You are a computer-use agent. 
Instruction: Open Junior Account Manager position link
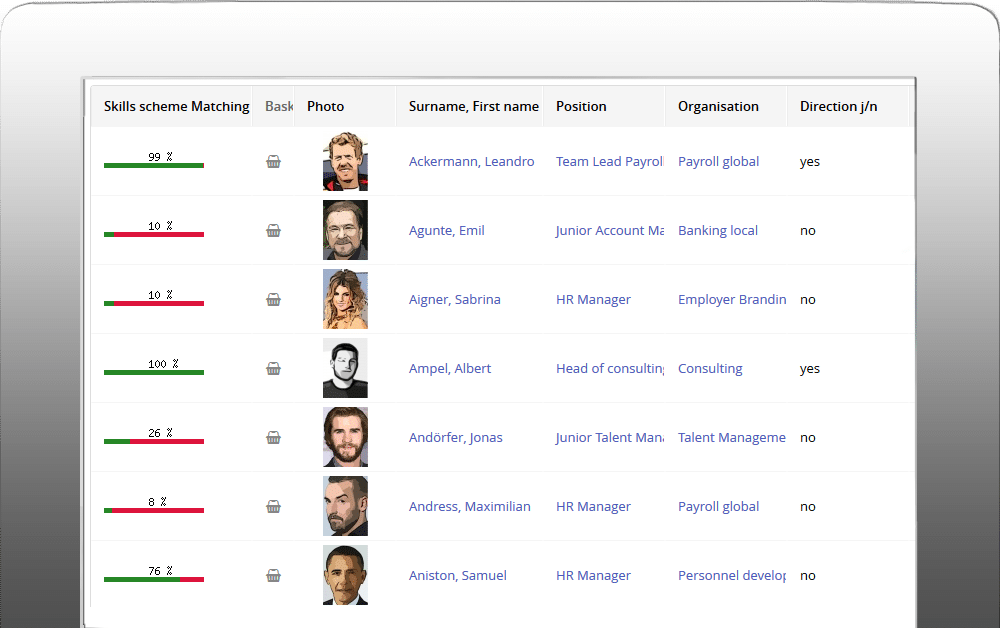[610, 231]
